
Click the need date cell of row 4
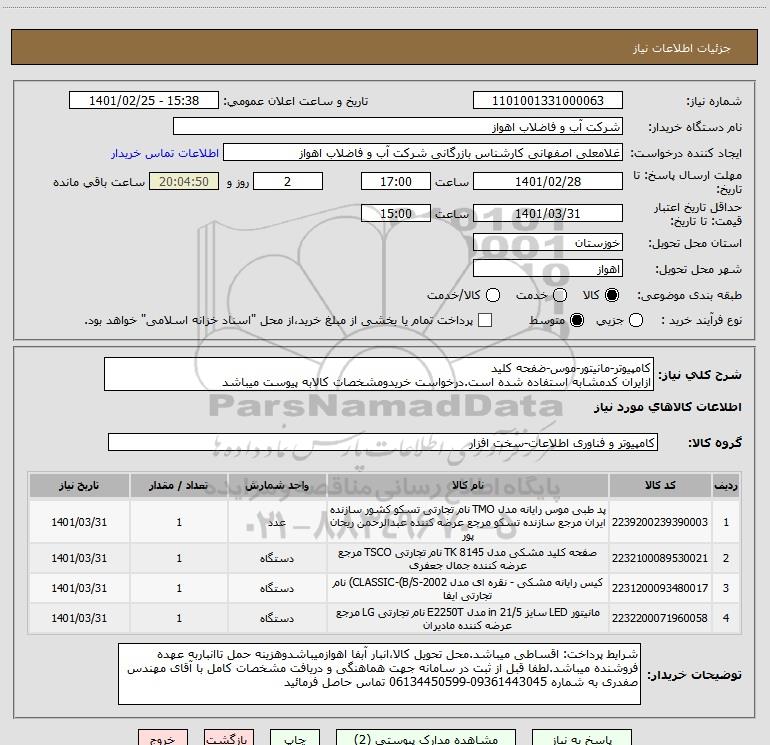pyautogui.click(x=79, y=618)
